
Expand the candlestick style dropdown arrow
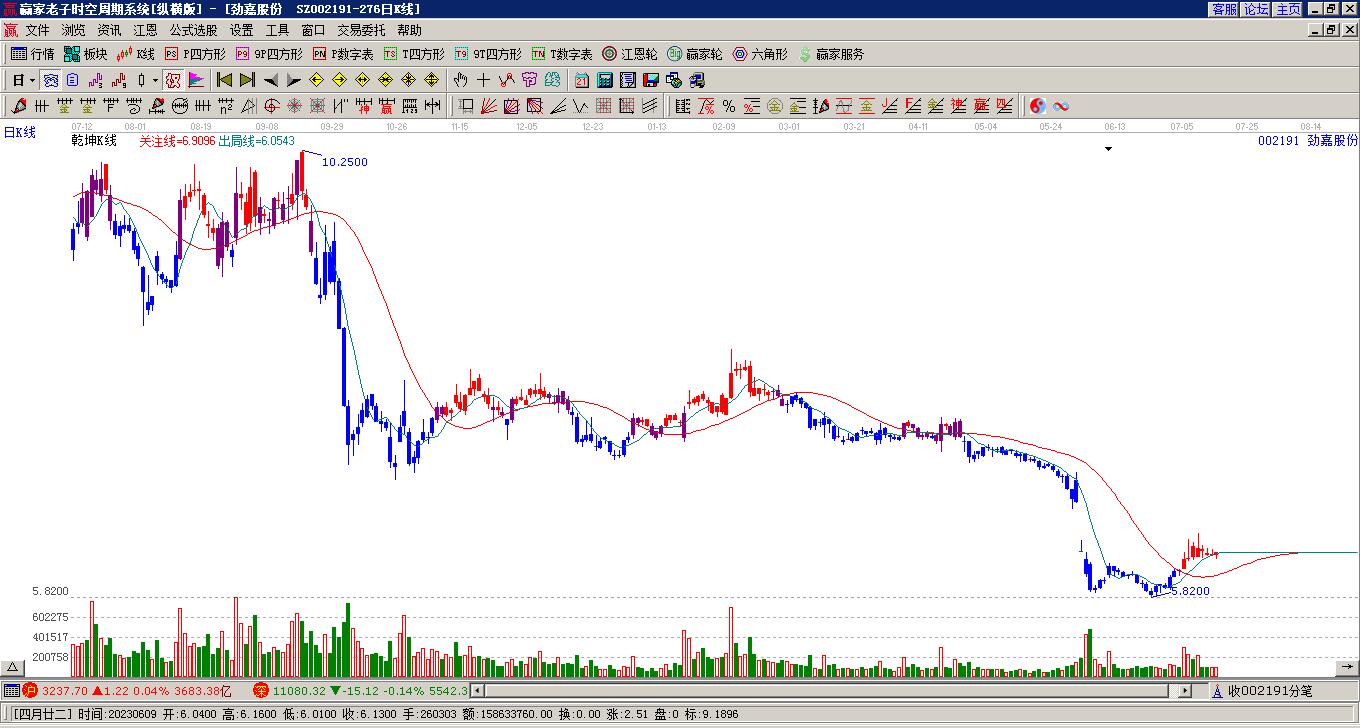click(x=155, y=80)
